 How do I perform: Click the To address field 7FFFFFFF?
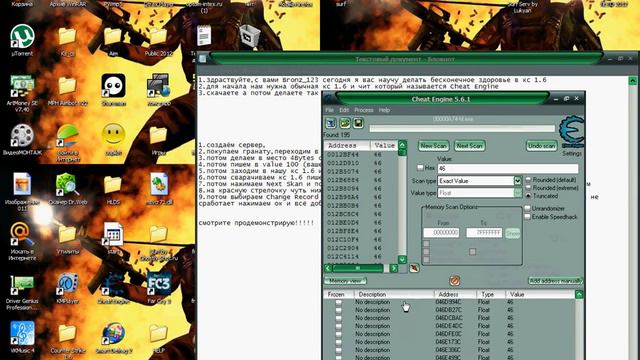coord(484,233)
